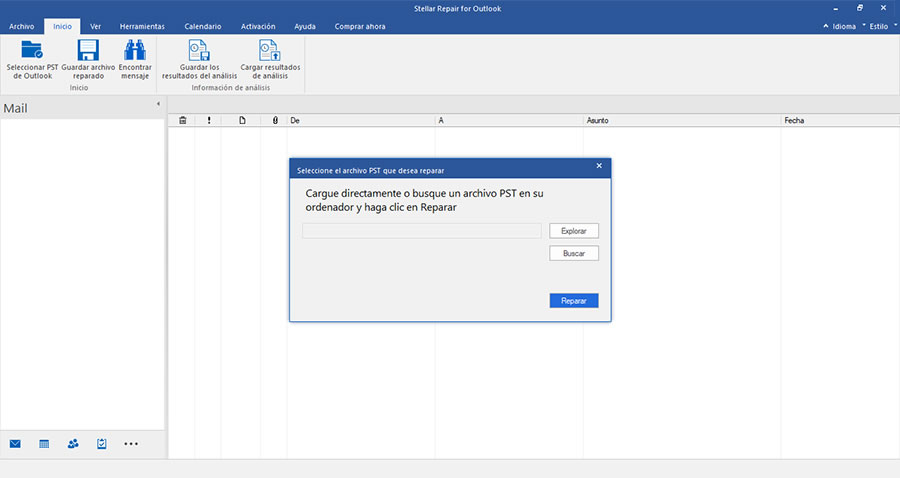Click Comprar ahora tab
The height and width of the screenshot is (478, 900).
(x=360, y=26)
